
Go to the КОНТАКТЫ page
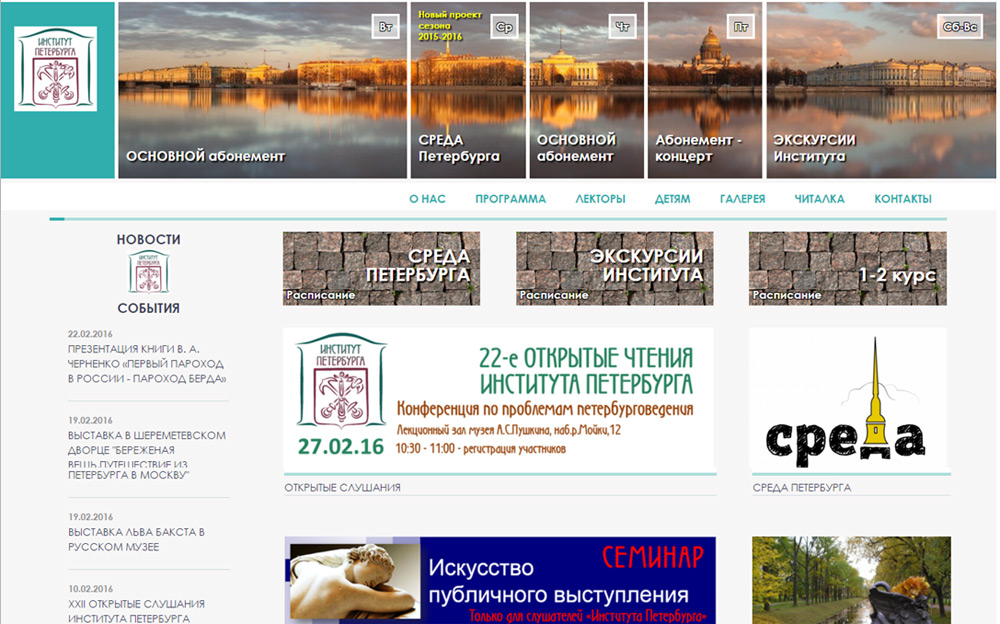902,199
